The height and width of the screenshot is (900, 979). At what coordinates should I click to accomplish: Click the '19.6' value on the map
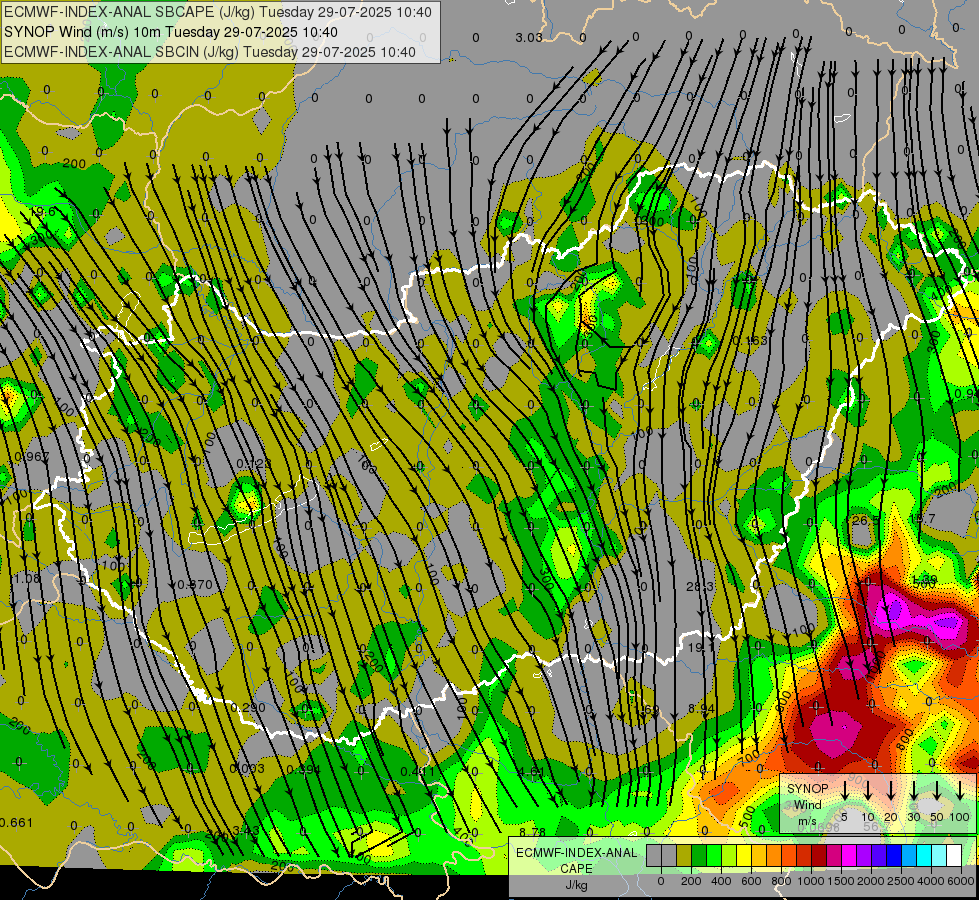[x=43, y=212]
